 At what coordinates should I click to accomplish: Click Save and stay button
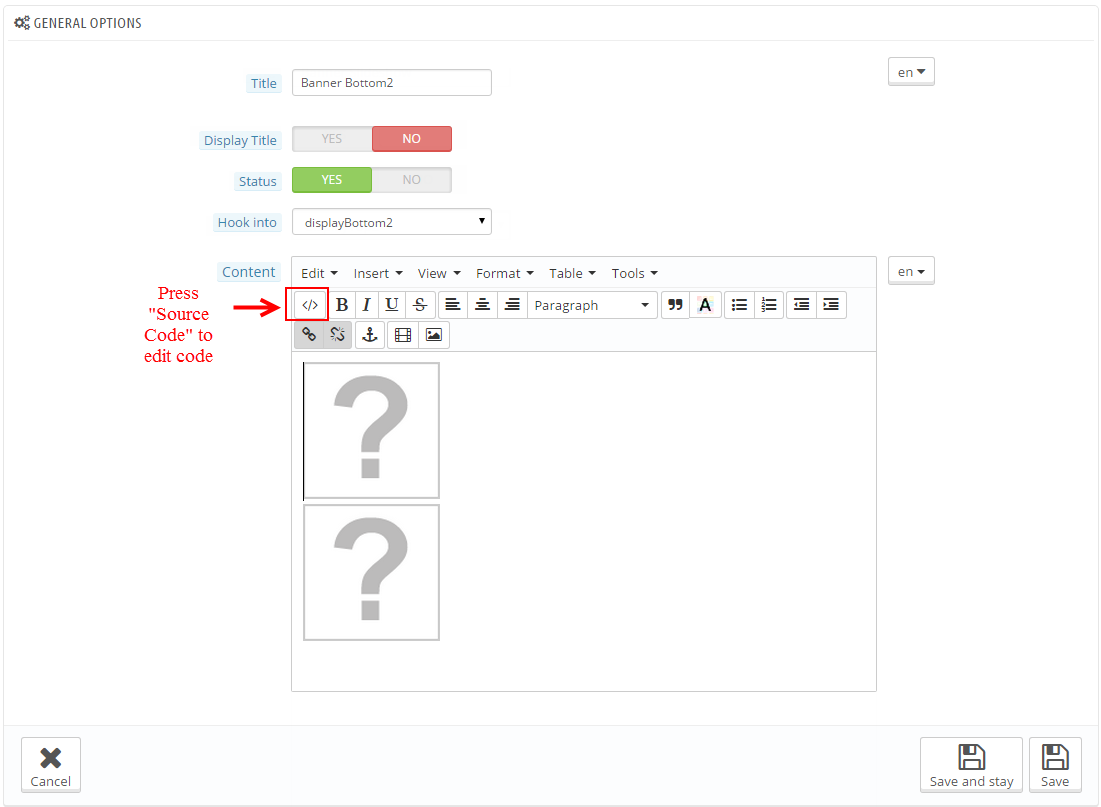point(971,765)
